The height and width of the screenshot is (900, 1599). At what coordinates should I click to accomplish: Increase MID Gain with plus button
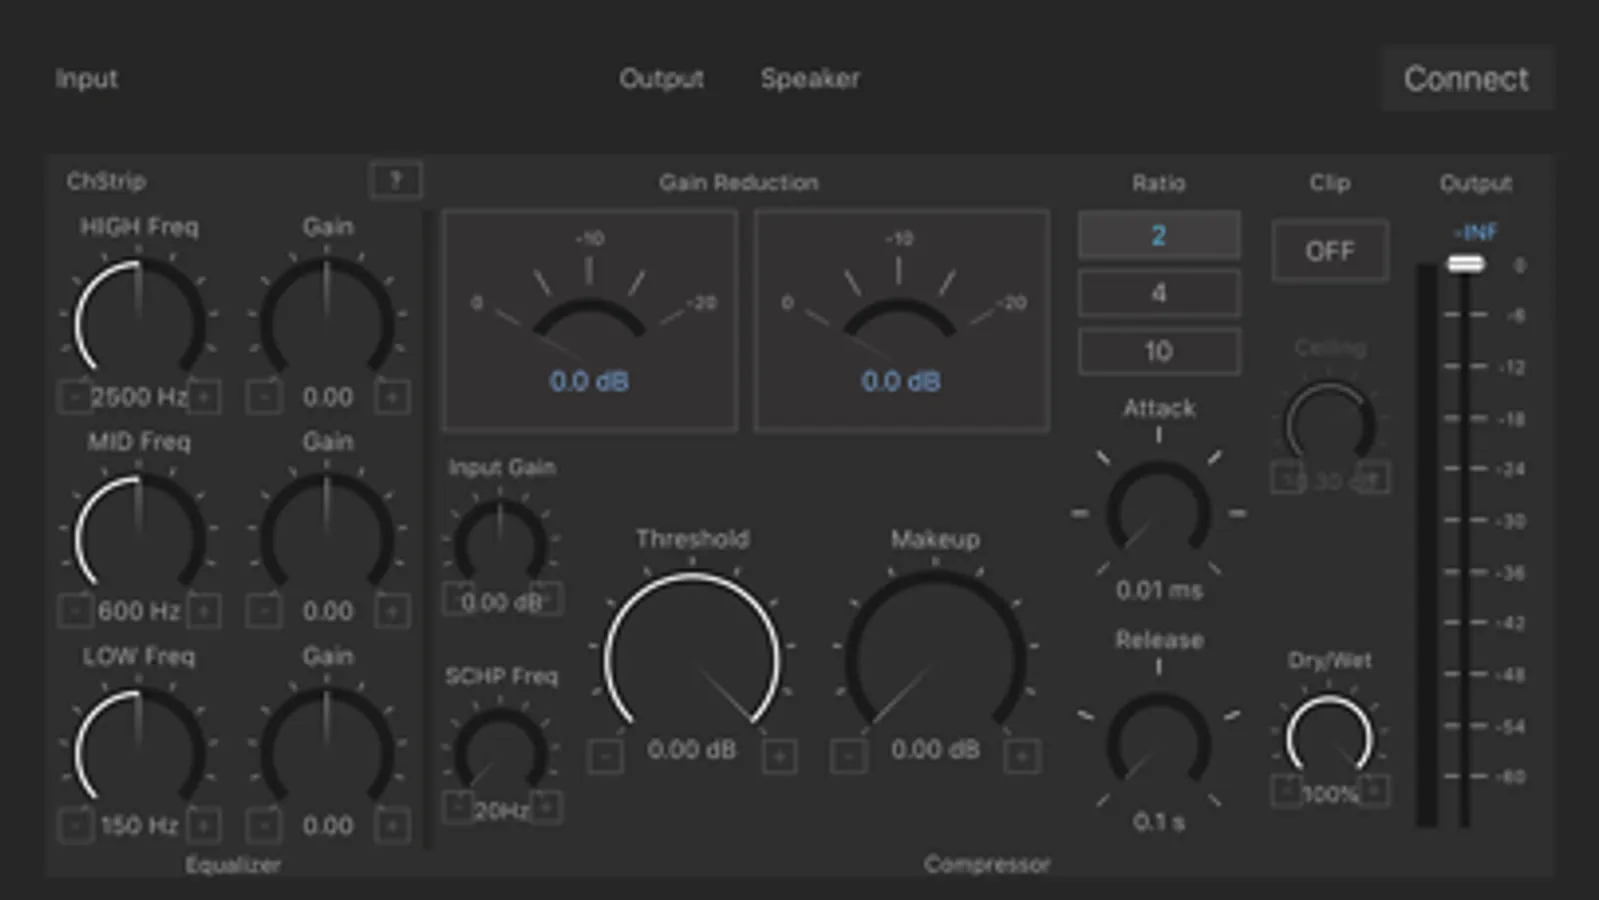(392, 610)
